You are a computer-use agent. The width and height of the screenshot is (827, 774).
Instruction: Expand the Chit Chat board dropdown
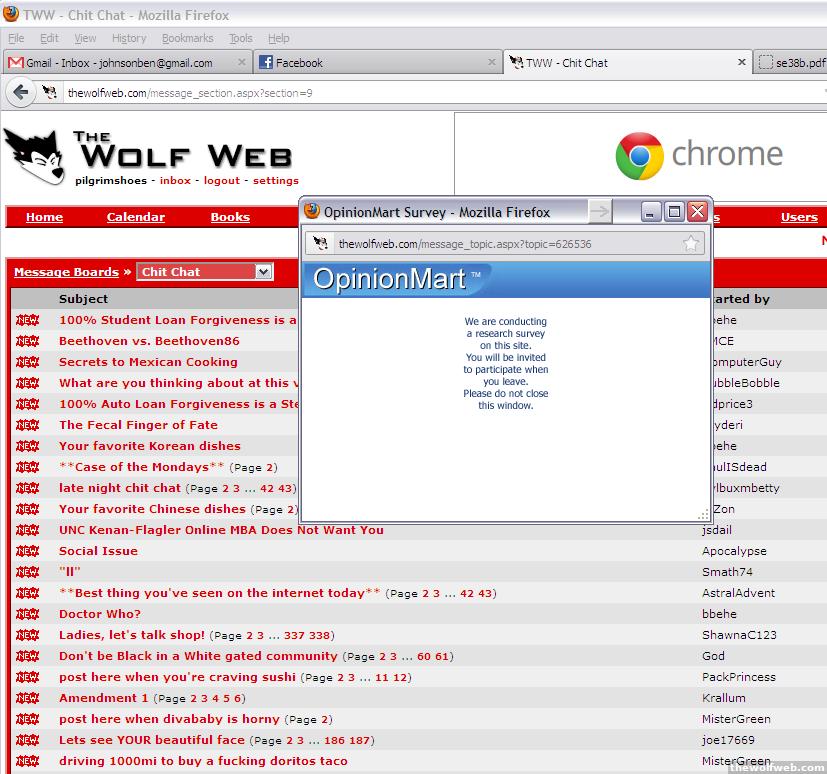point(263,272)
